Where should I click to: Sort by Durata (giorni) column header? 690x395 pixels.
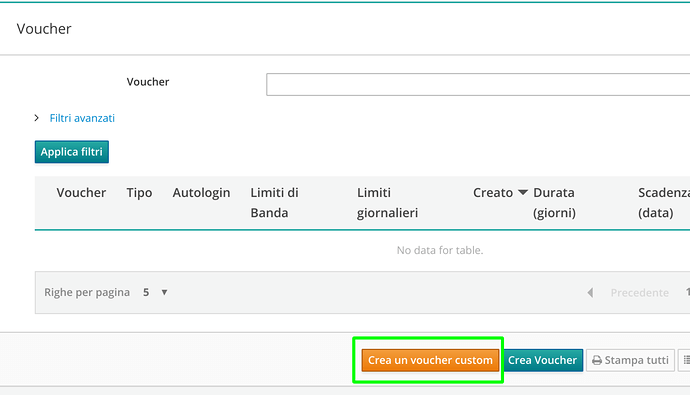click(x=554, y=203)
